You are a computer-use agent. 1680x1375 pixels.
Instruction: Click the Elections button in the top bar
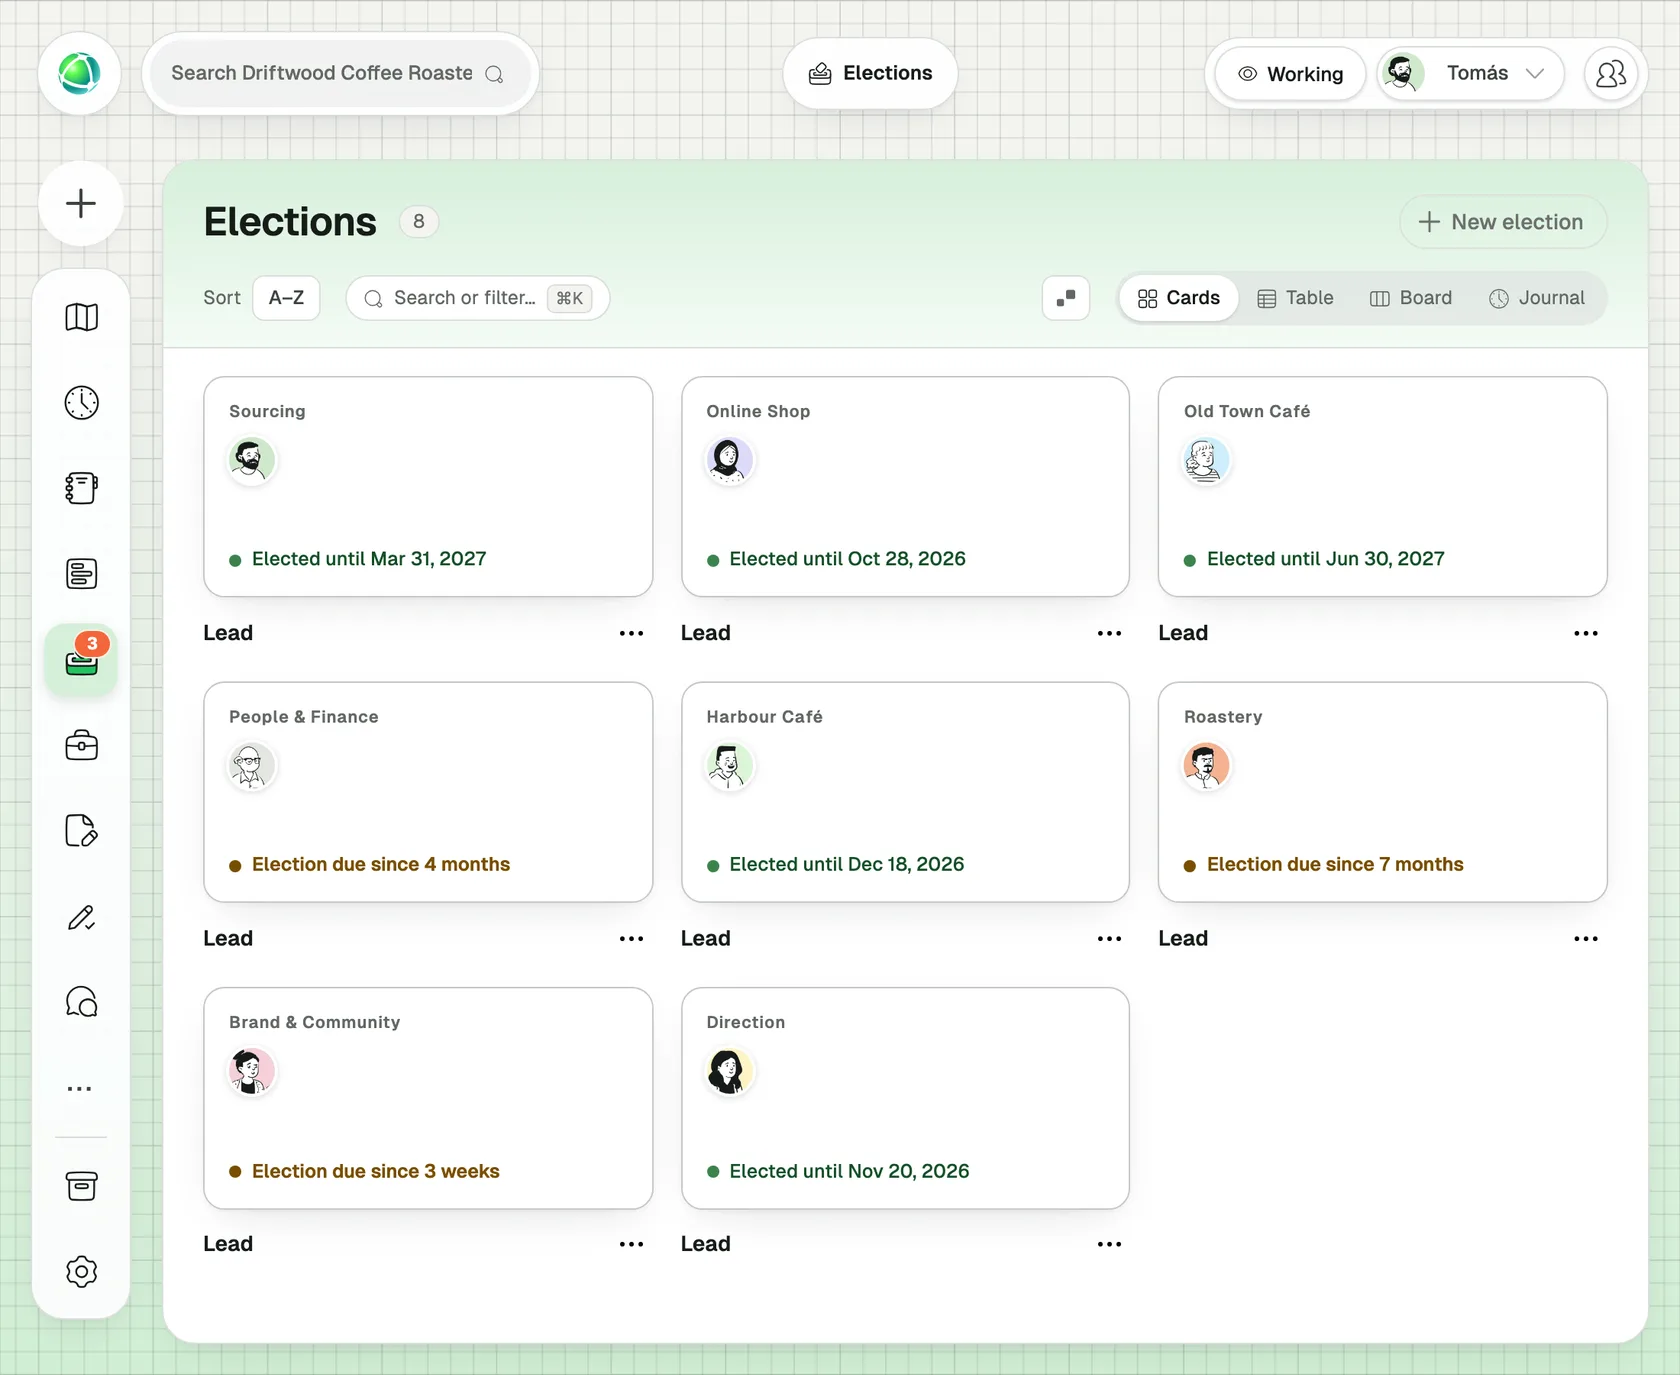pyautogui.click(x=870, y=74)
